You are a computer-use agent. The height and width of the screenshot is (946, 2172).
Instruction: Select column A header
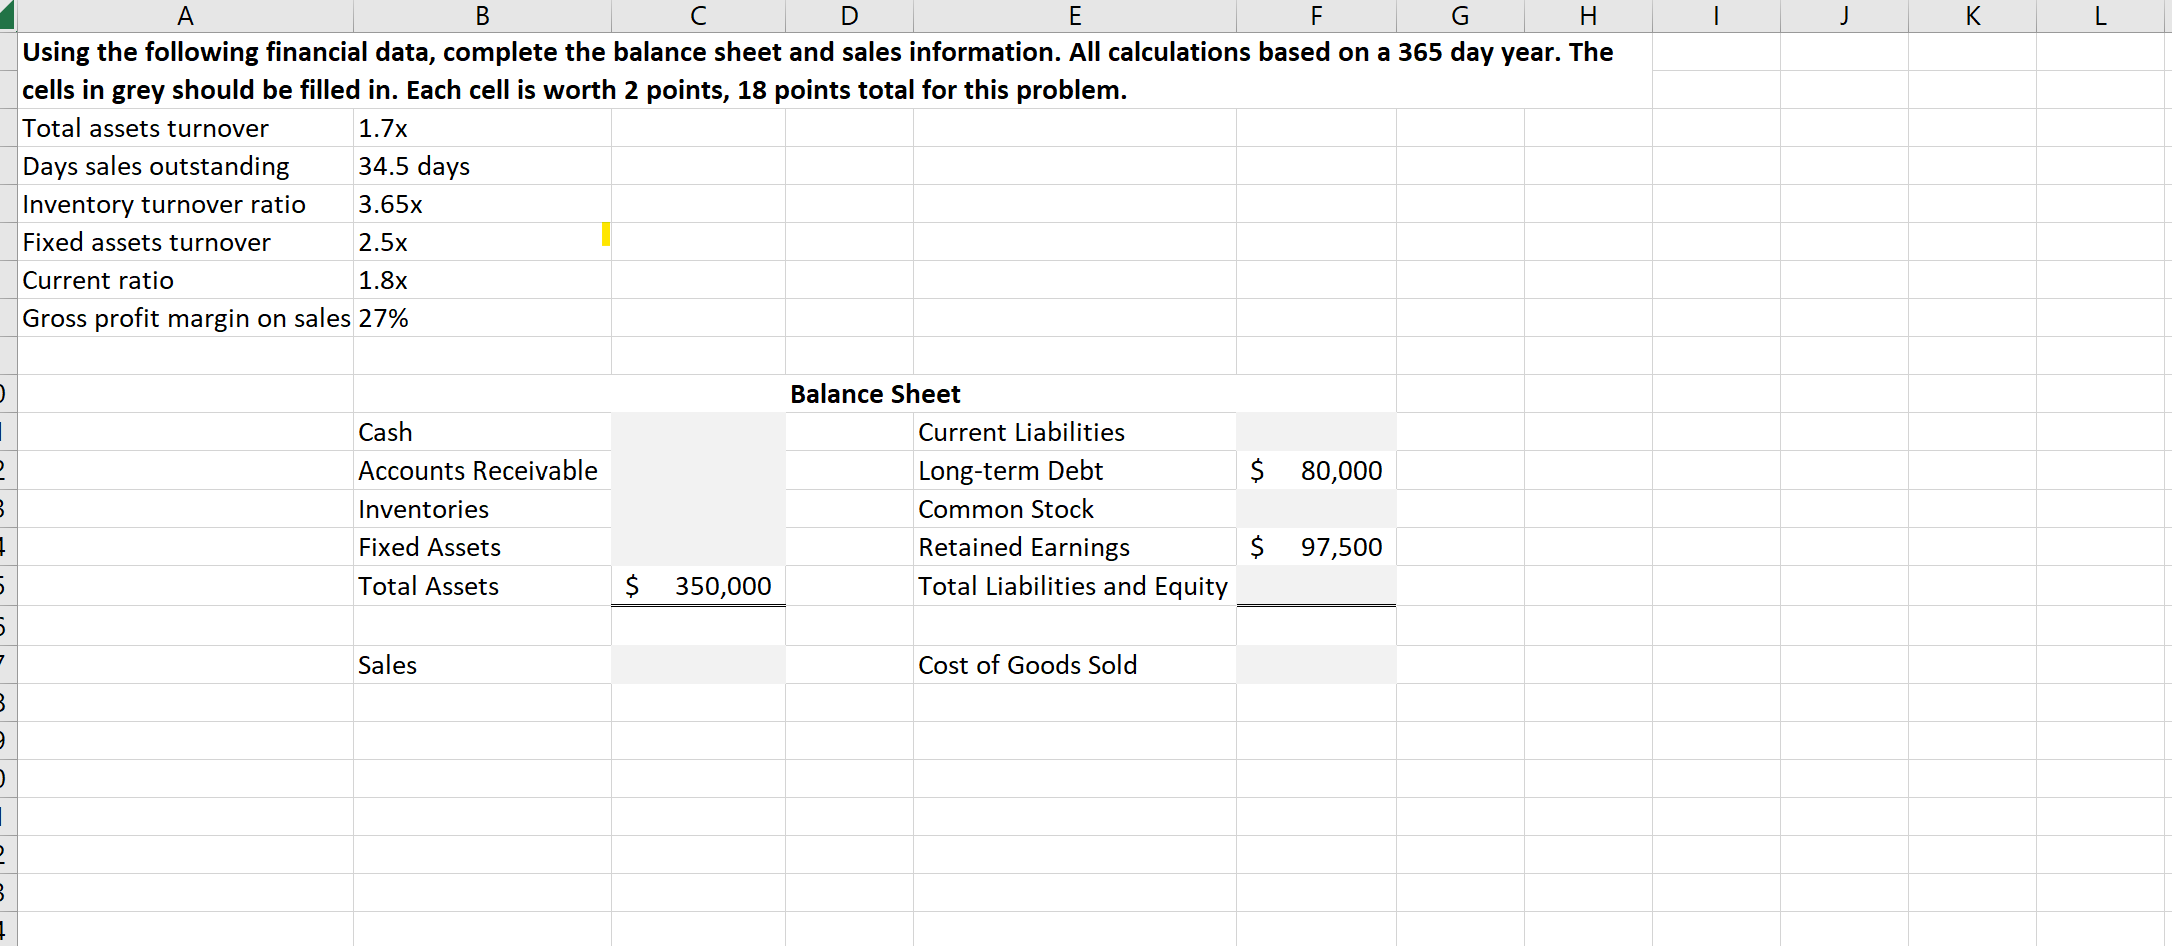click(185, 16)
